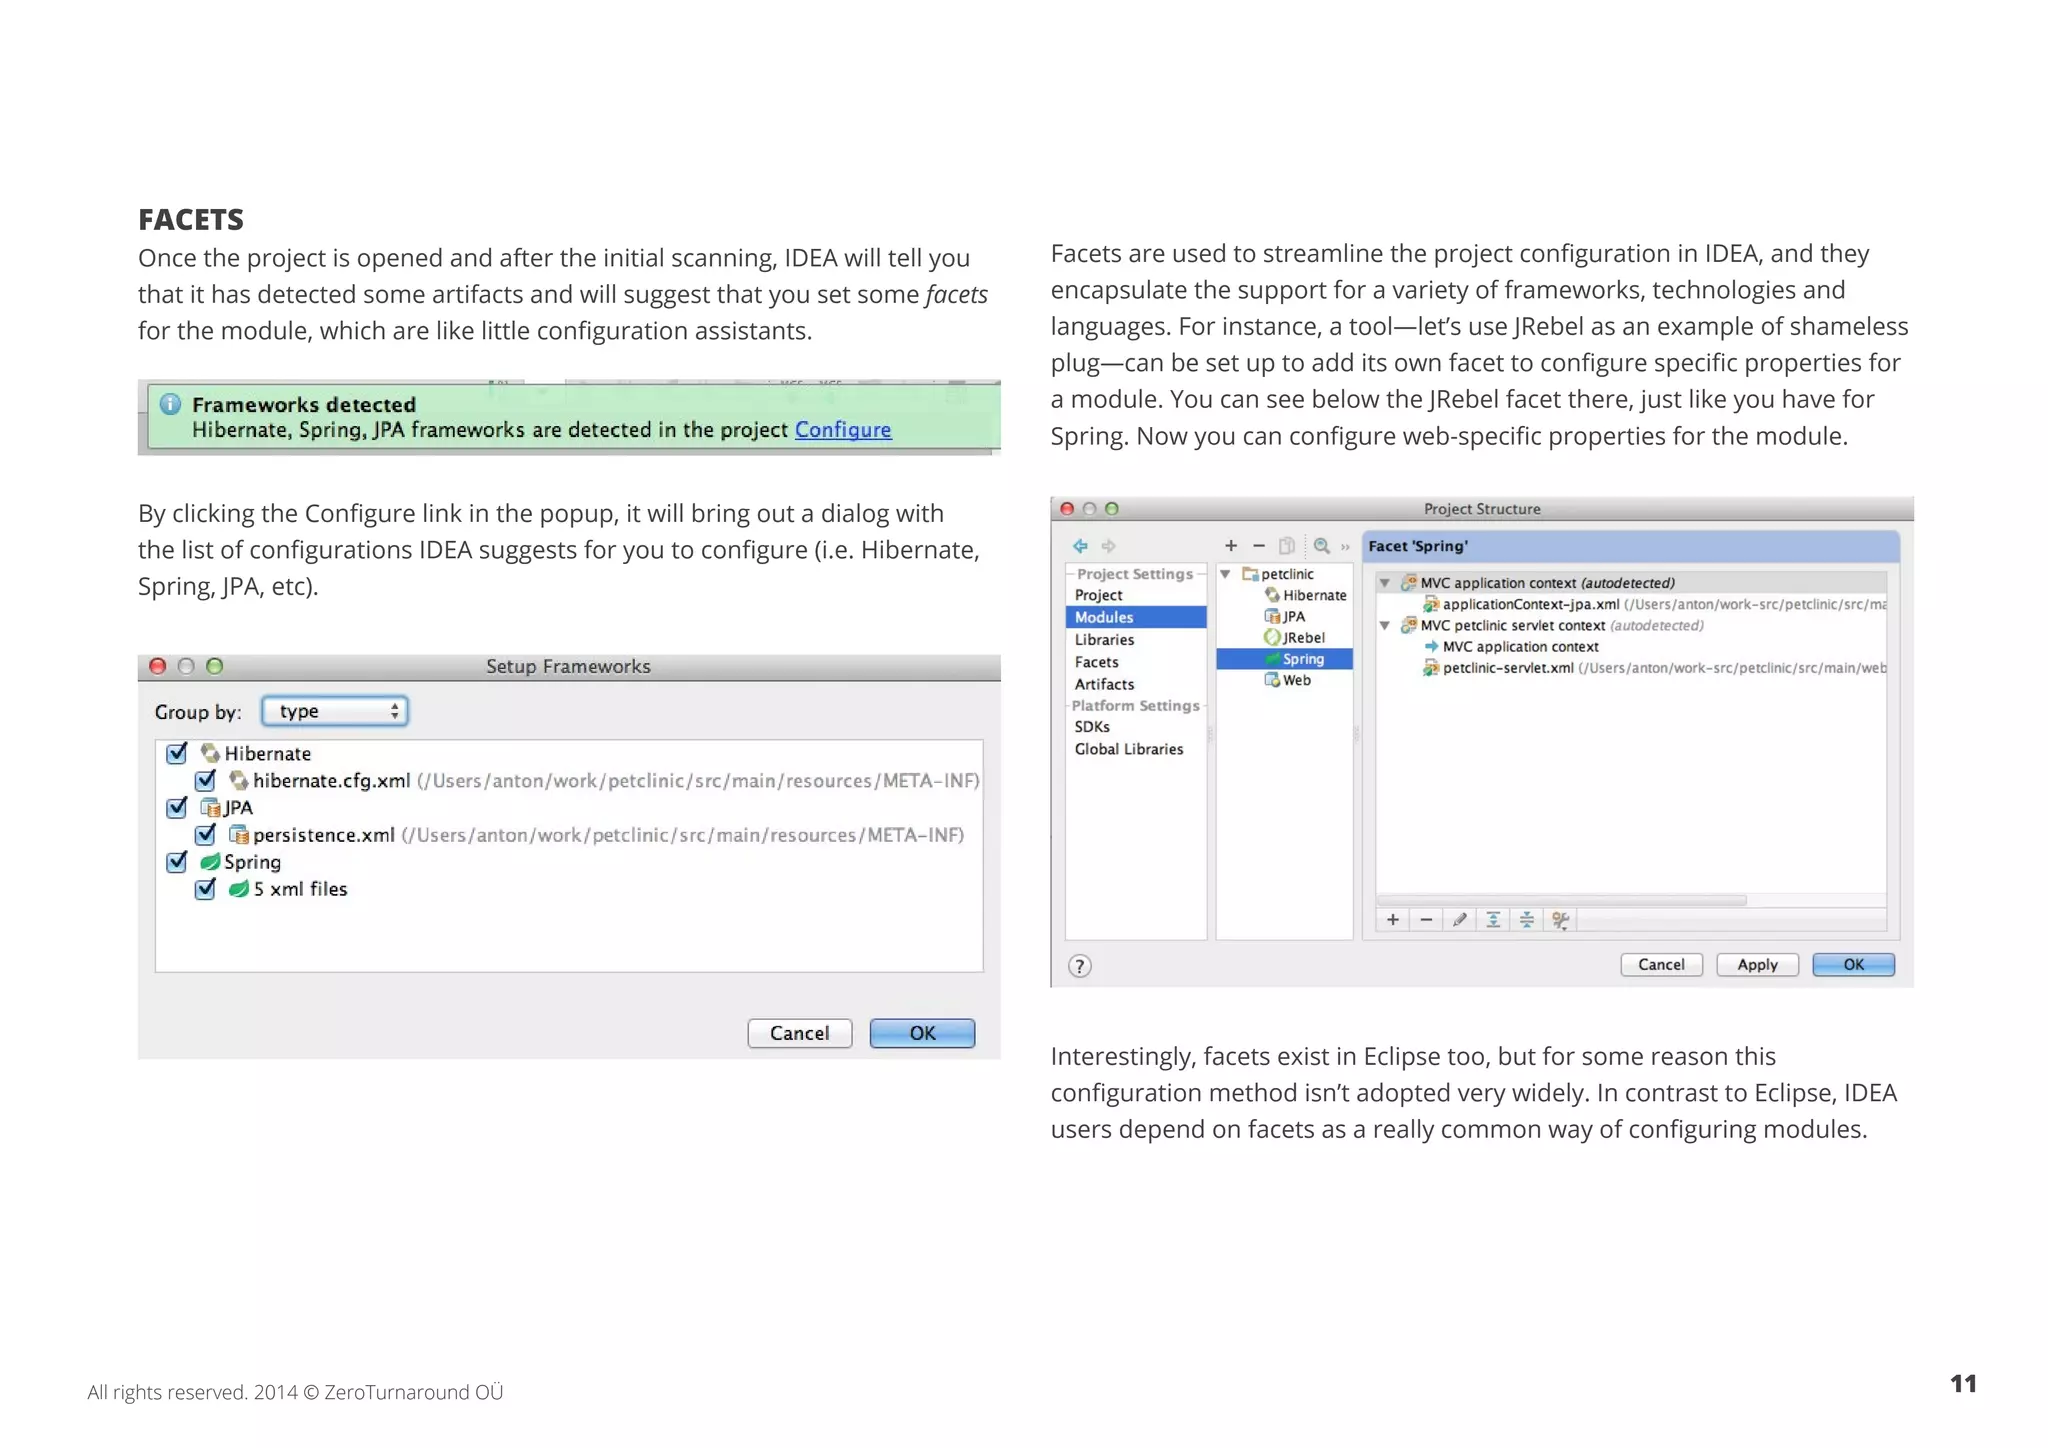Screen dimensions: 2048x1448
Task: Select the JRebel facet under petclinic
Action: pyautogui.click(x=1303, y=638)
